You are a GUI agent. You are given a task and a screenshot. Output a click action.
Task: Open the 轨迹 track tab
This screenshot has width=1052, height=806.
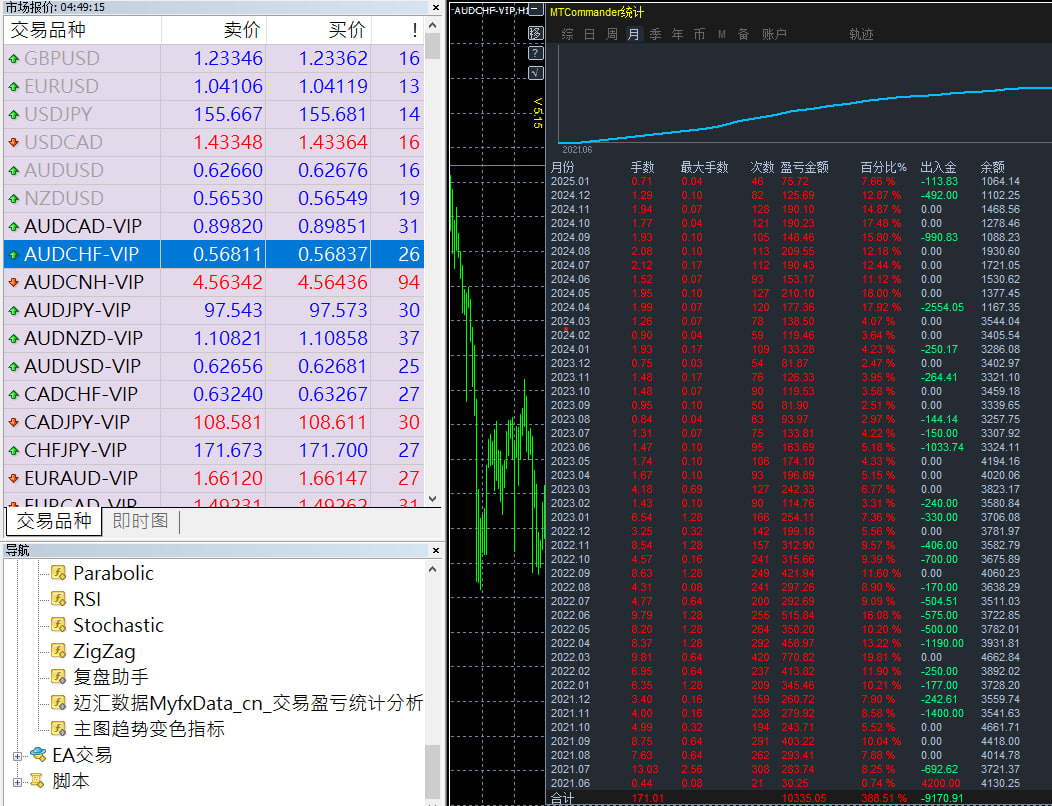tap(861, 34)
